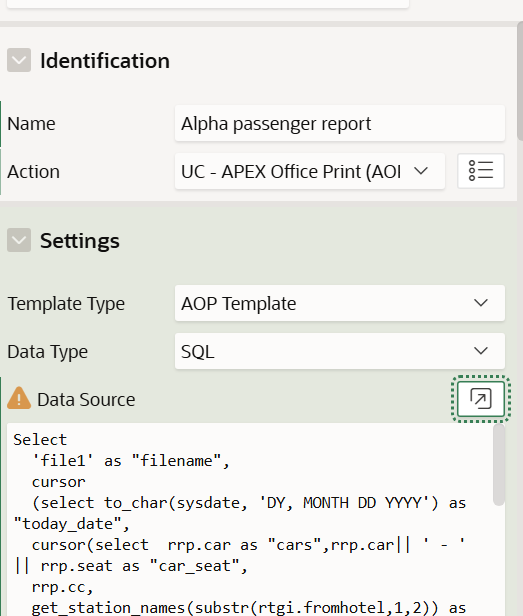Image resolution: width=523 pixels, height=616 pixels.
Task: Open Action list of values icon
Action: [x=481, y=171]
